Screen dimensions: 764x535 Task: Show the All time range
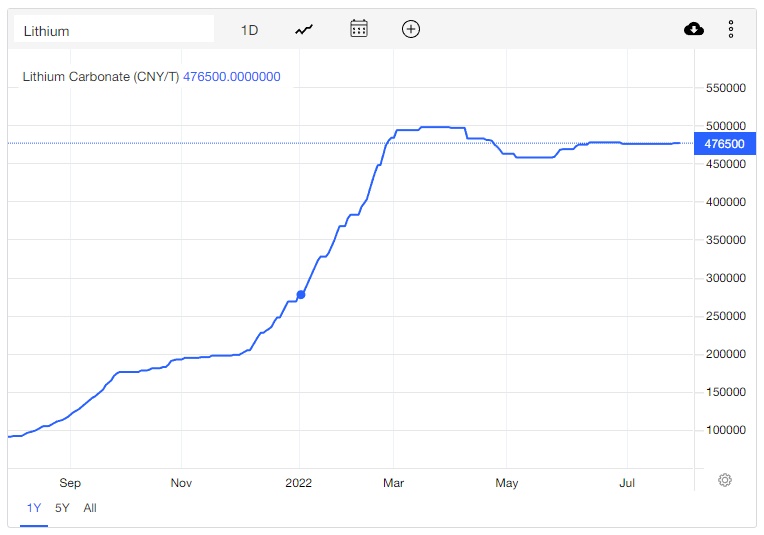90,508
